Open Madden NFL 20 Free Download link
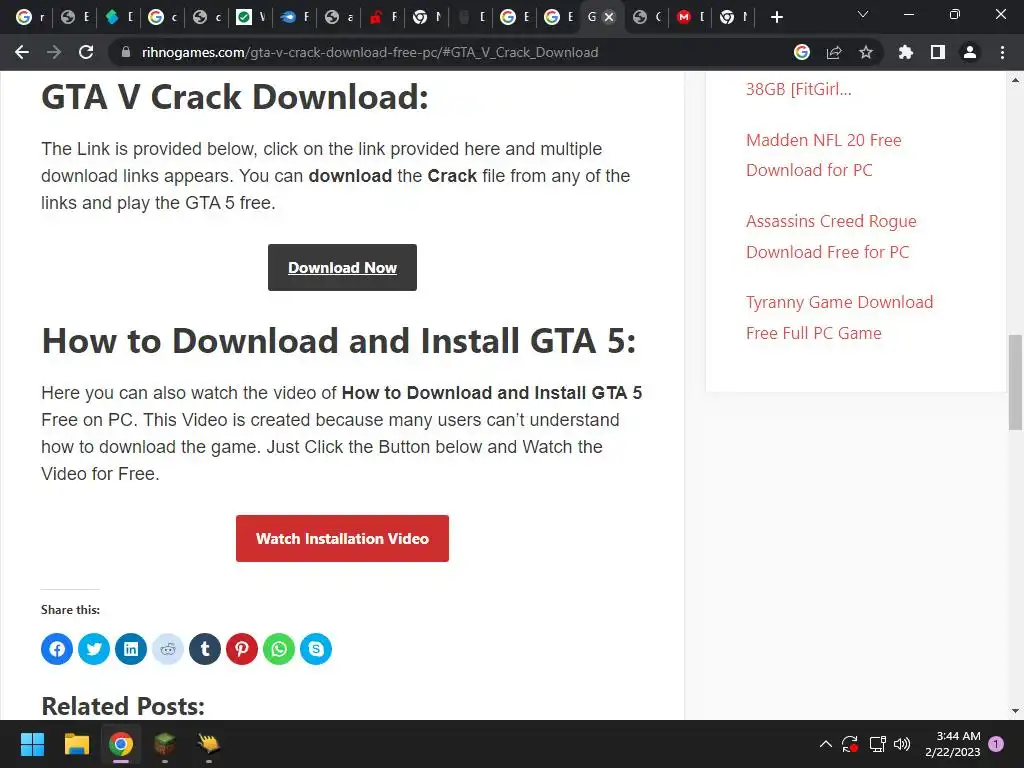The height and width of the screenshot is (768, 1024). [824, 155]
